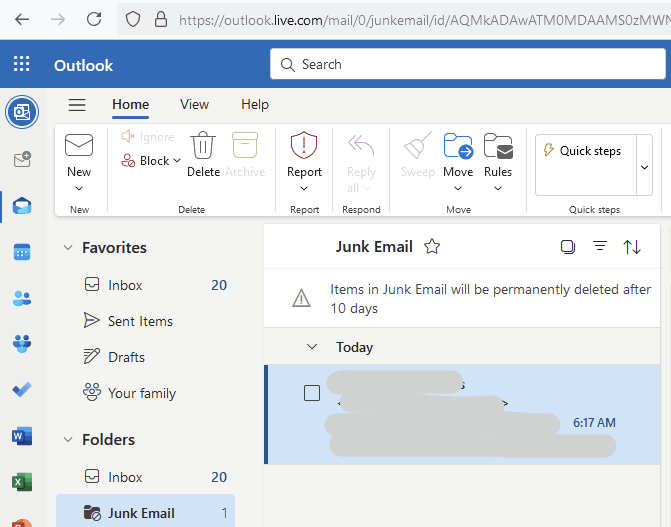Screen dimensions: 671x527
Task: Open the Outlook app launcher grid
Action: pos(21,64)
